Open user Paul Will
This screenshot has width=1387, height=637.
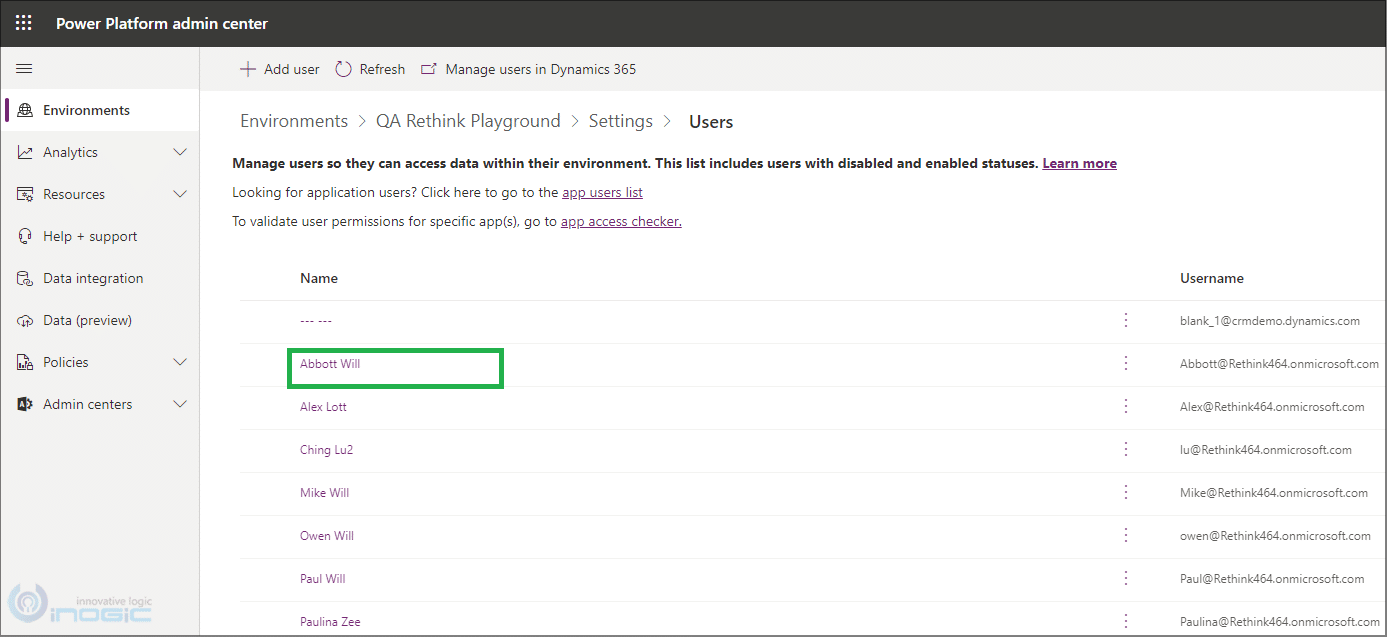(322, 579)
